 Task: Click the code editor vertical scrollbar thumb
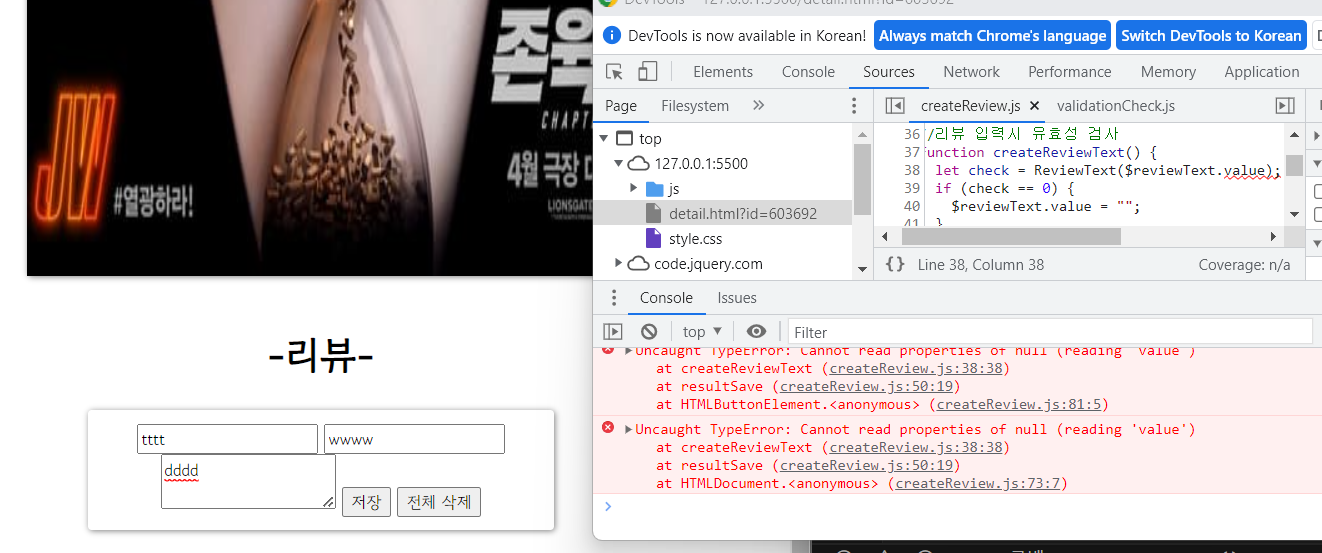click(1294, 164)
